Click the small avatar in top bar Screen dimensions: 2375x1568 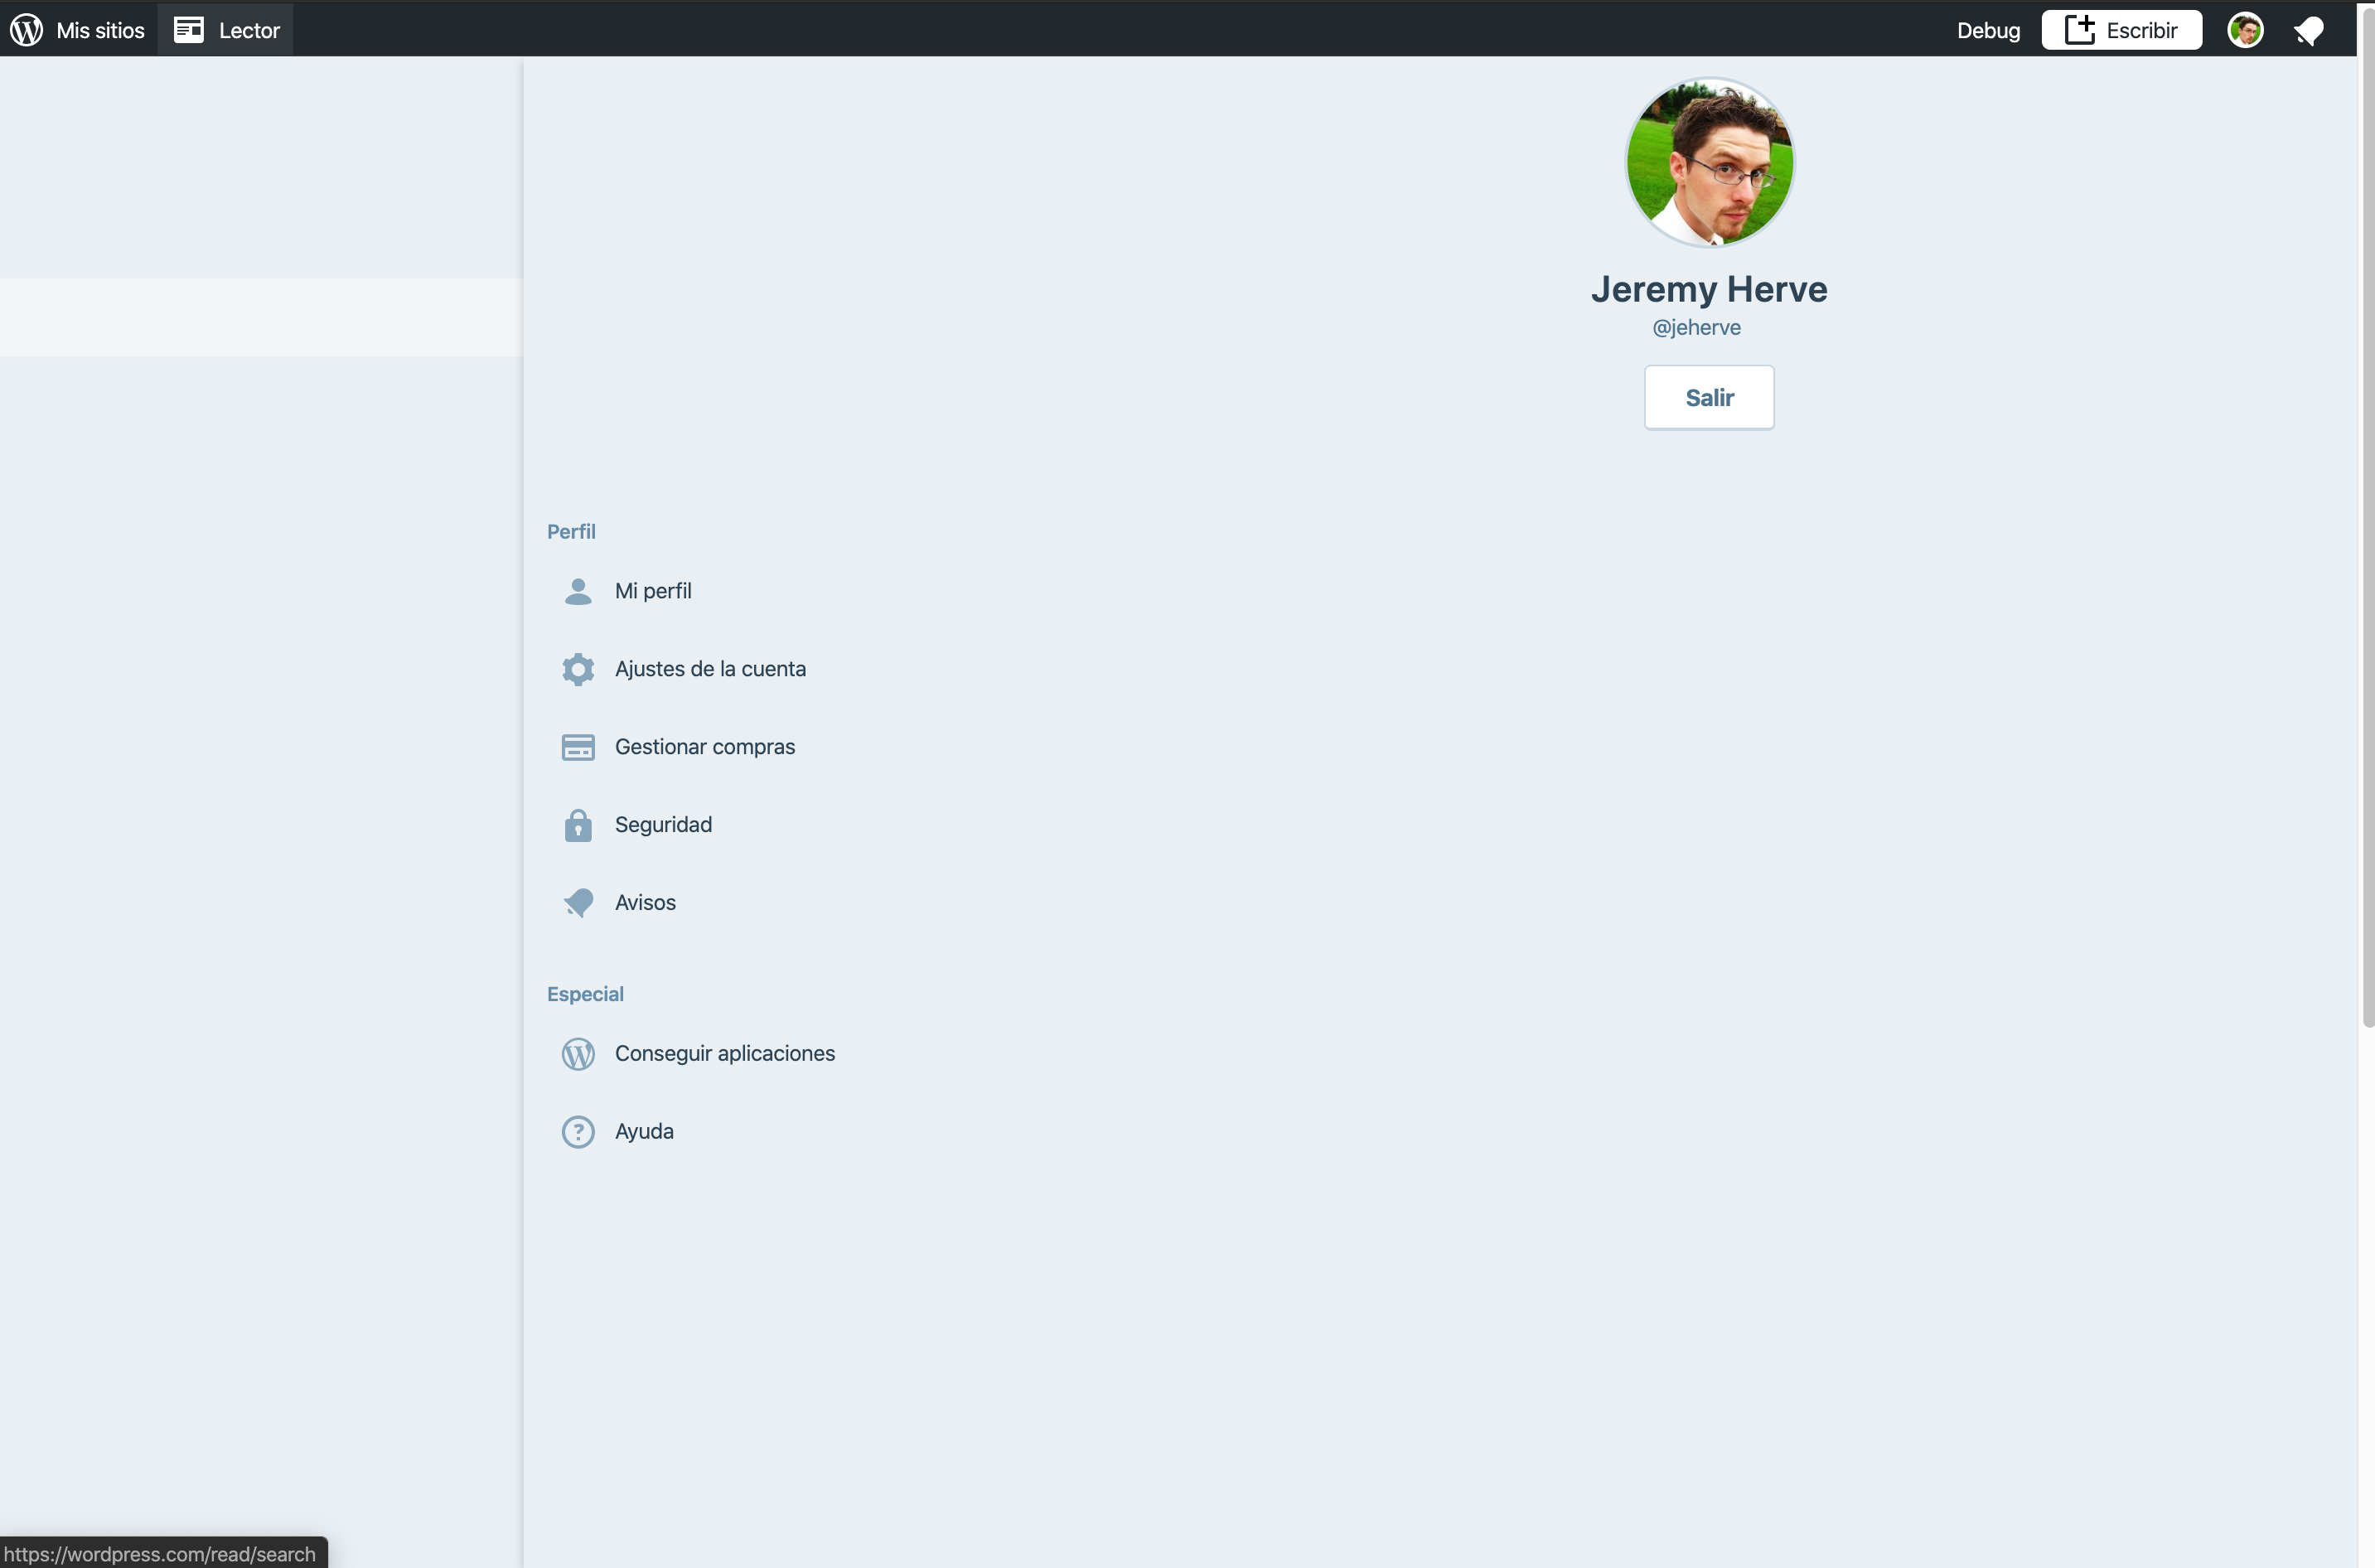pyautogui.click(x=2245, y=30)
